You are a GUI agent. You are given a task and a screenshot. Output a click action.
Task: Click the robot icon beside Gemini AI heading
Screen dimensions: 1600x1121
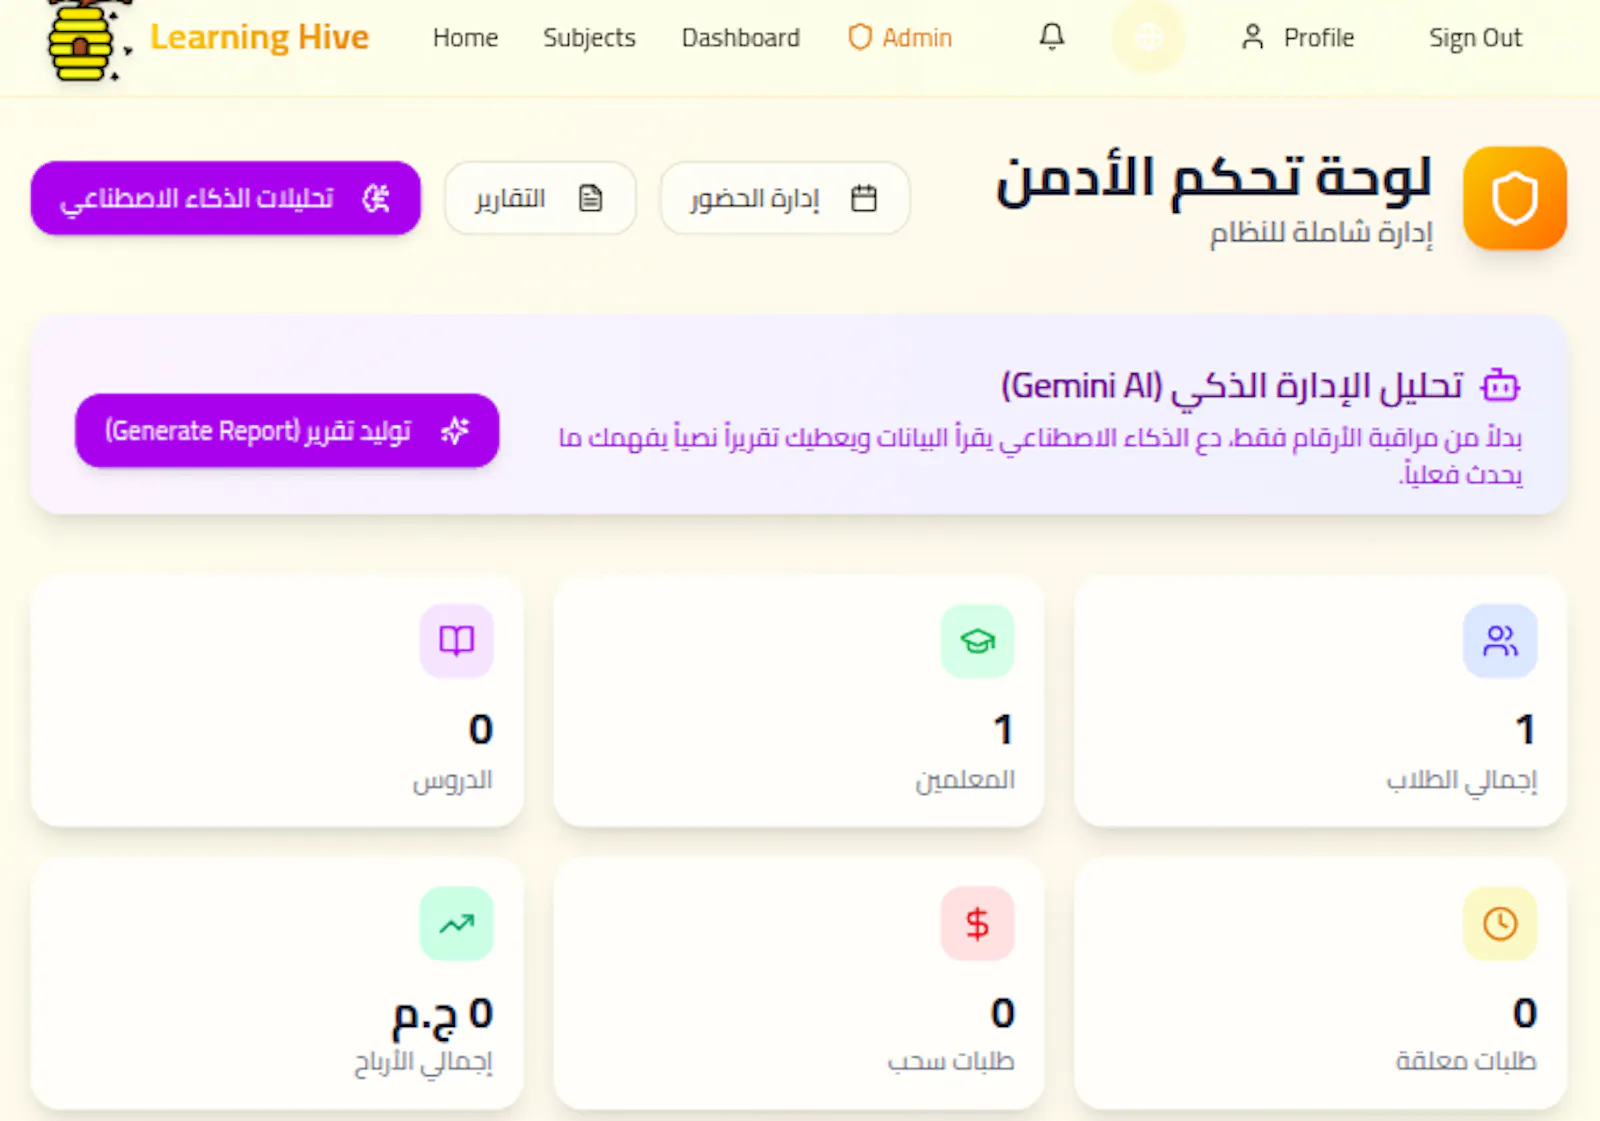[1500, 385]
